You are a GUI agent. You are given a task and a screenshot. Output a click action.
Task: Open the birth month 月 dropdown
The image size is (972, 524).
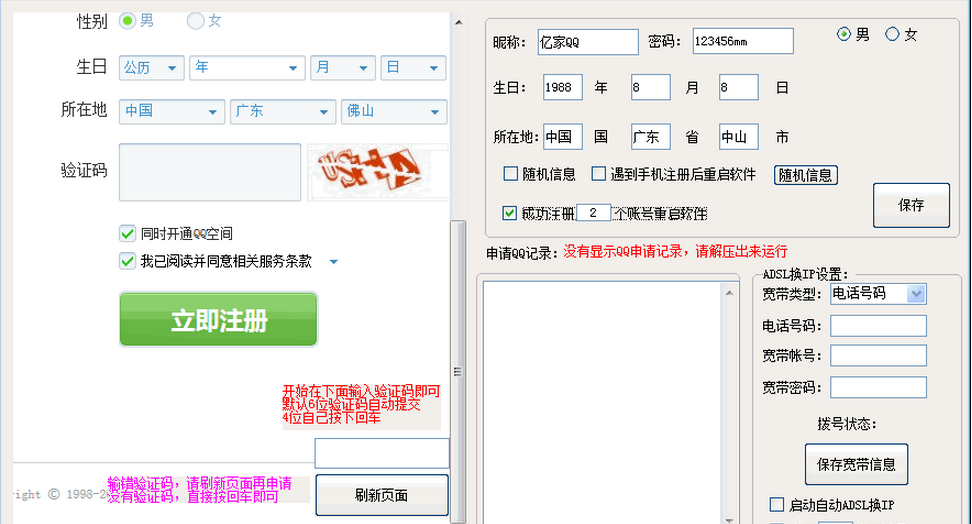point(343,68)
